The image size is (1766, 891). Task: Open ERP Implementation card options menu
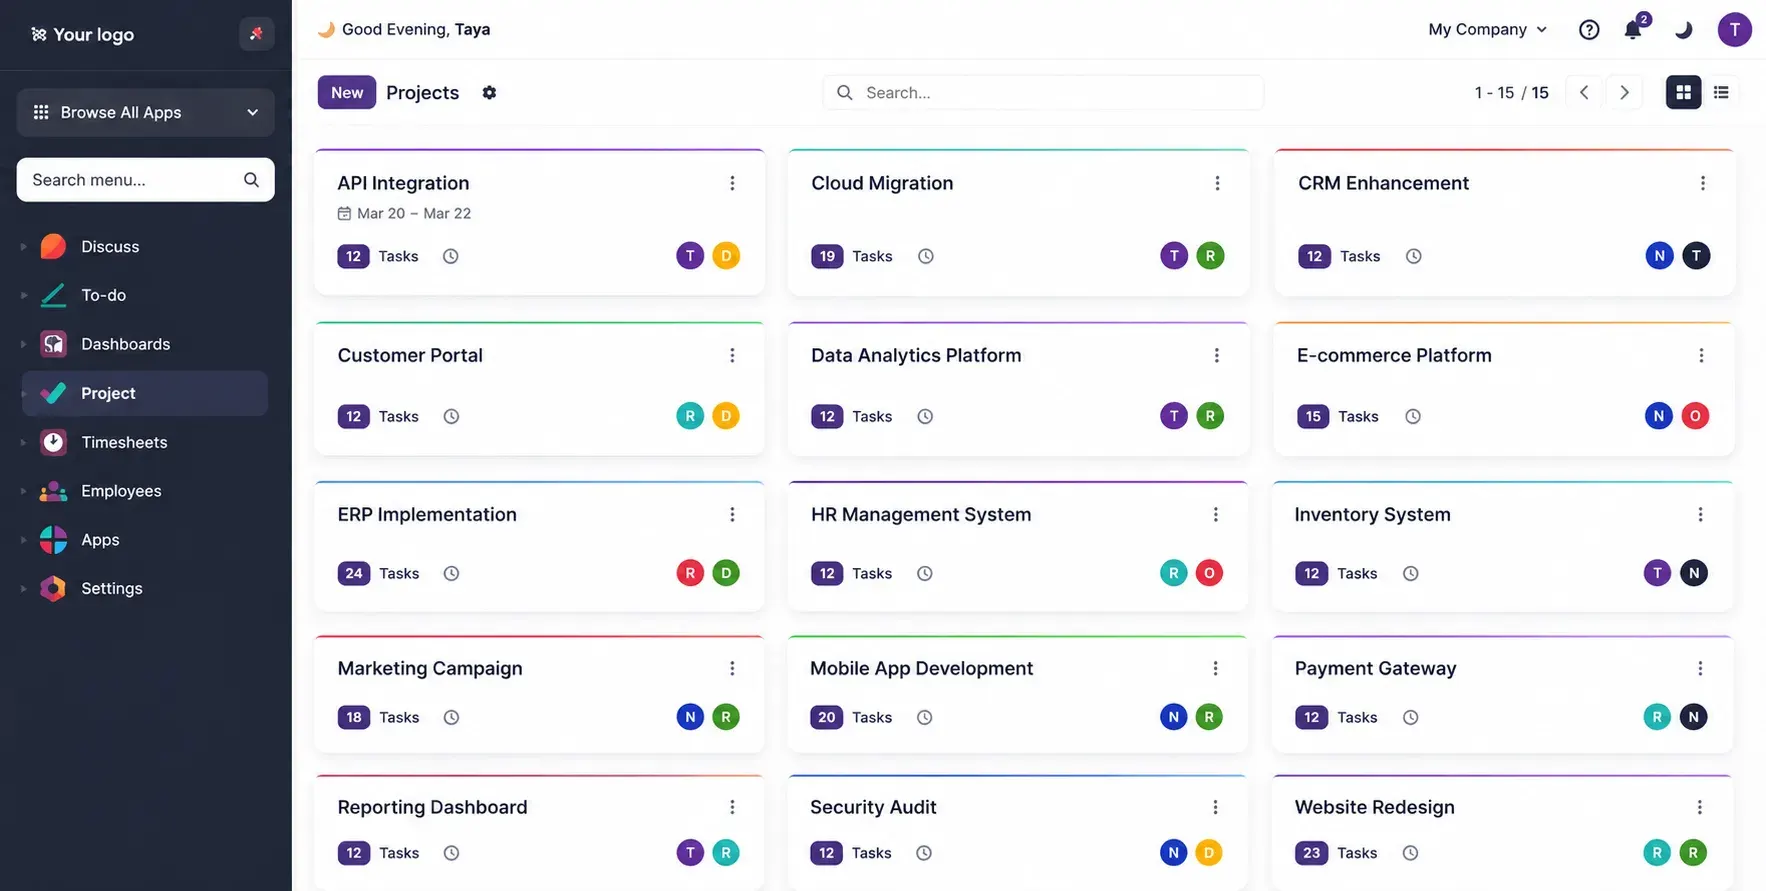tap(732, 514)
